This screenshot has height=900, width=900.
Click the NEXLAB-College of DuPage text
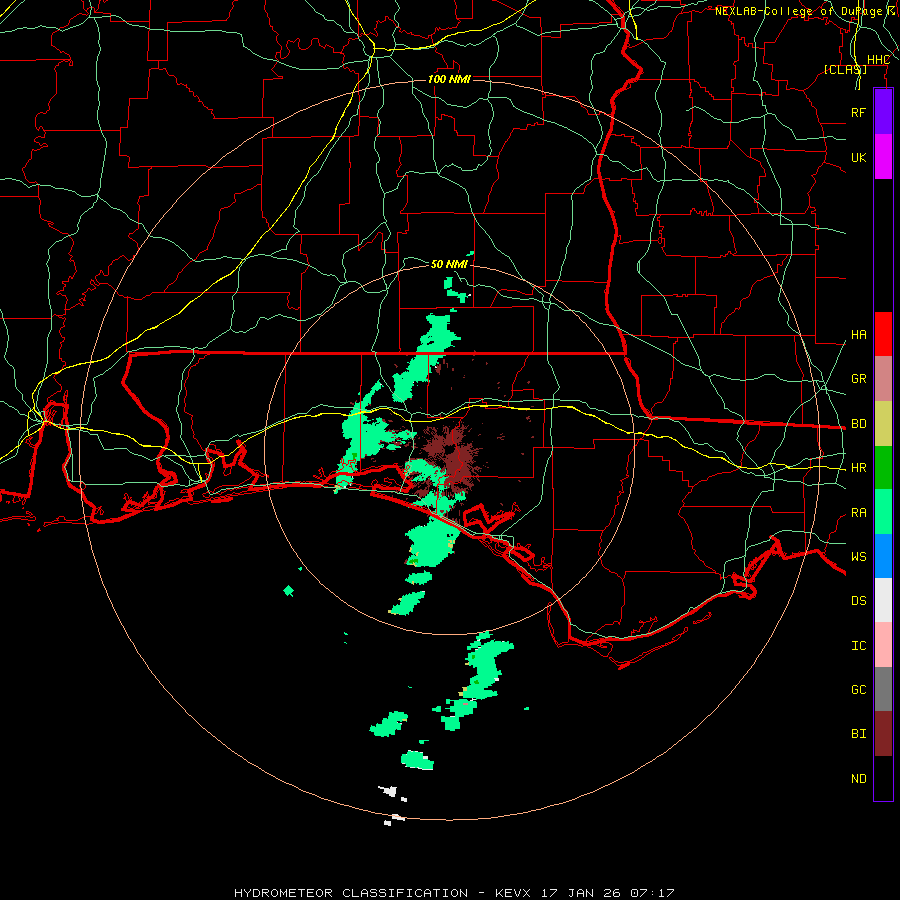[798, 11]
